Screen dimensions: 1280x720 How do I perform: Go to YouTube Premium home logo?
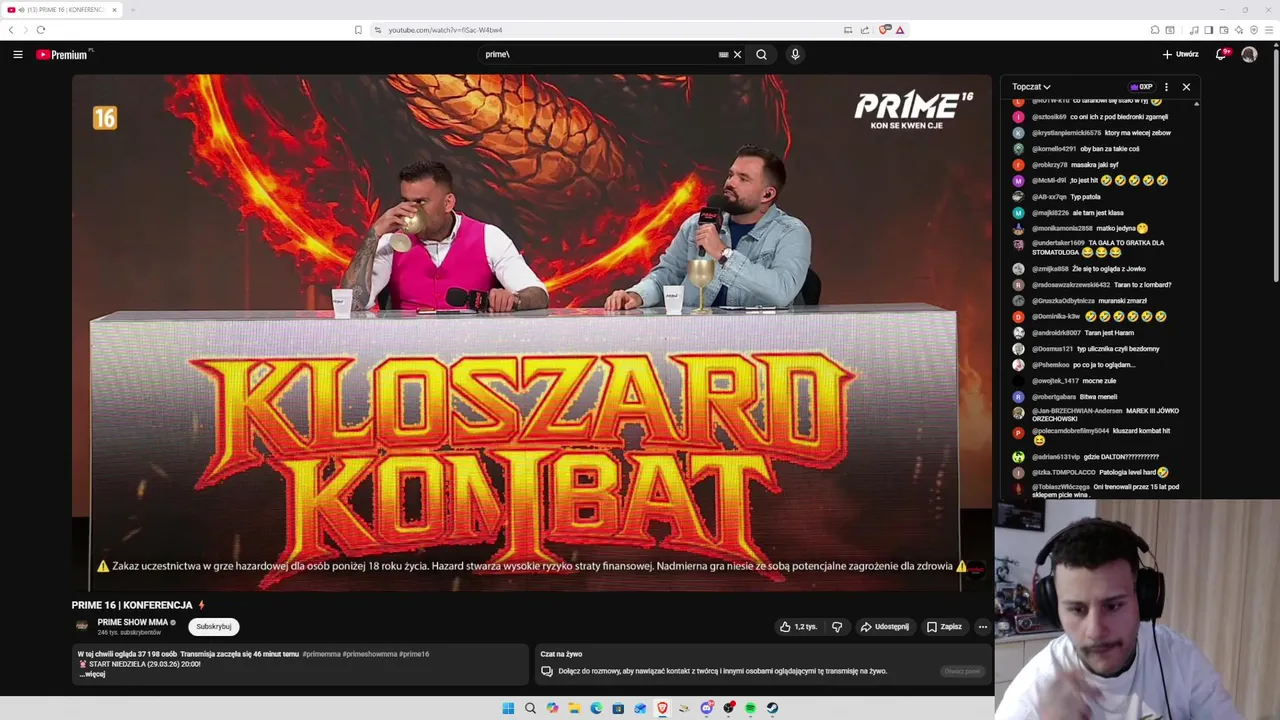click(x=64, y=54)
